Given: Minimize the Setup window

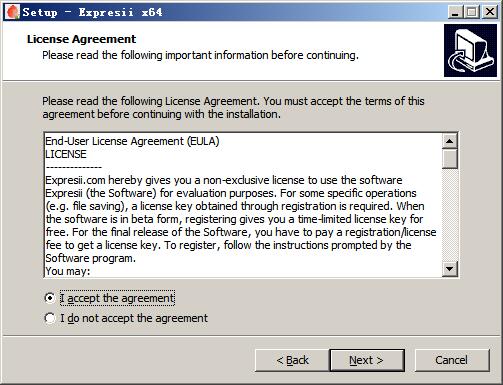Looking at the screenshot, I should pyautogui.click(x=455, y=12).
